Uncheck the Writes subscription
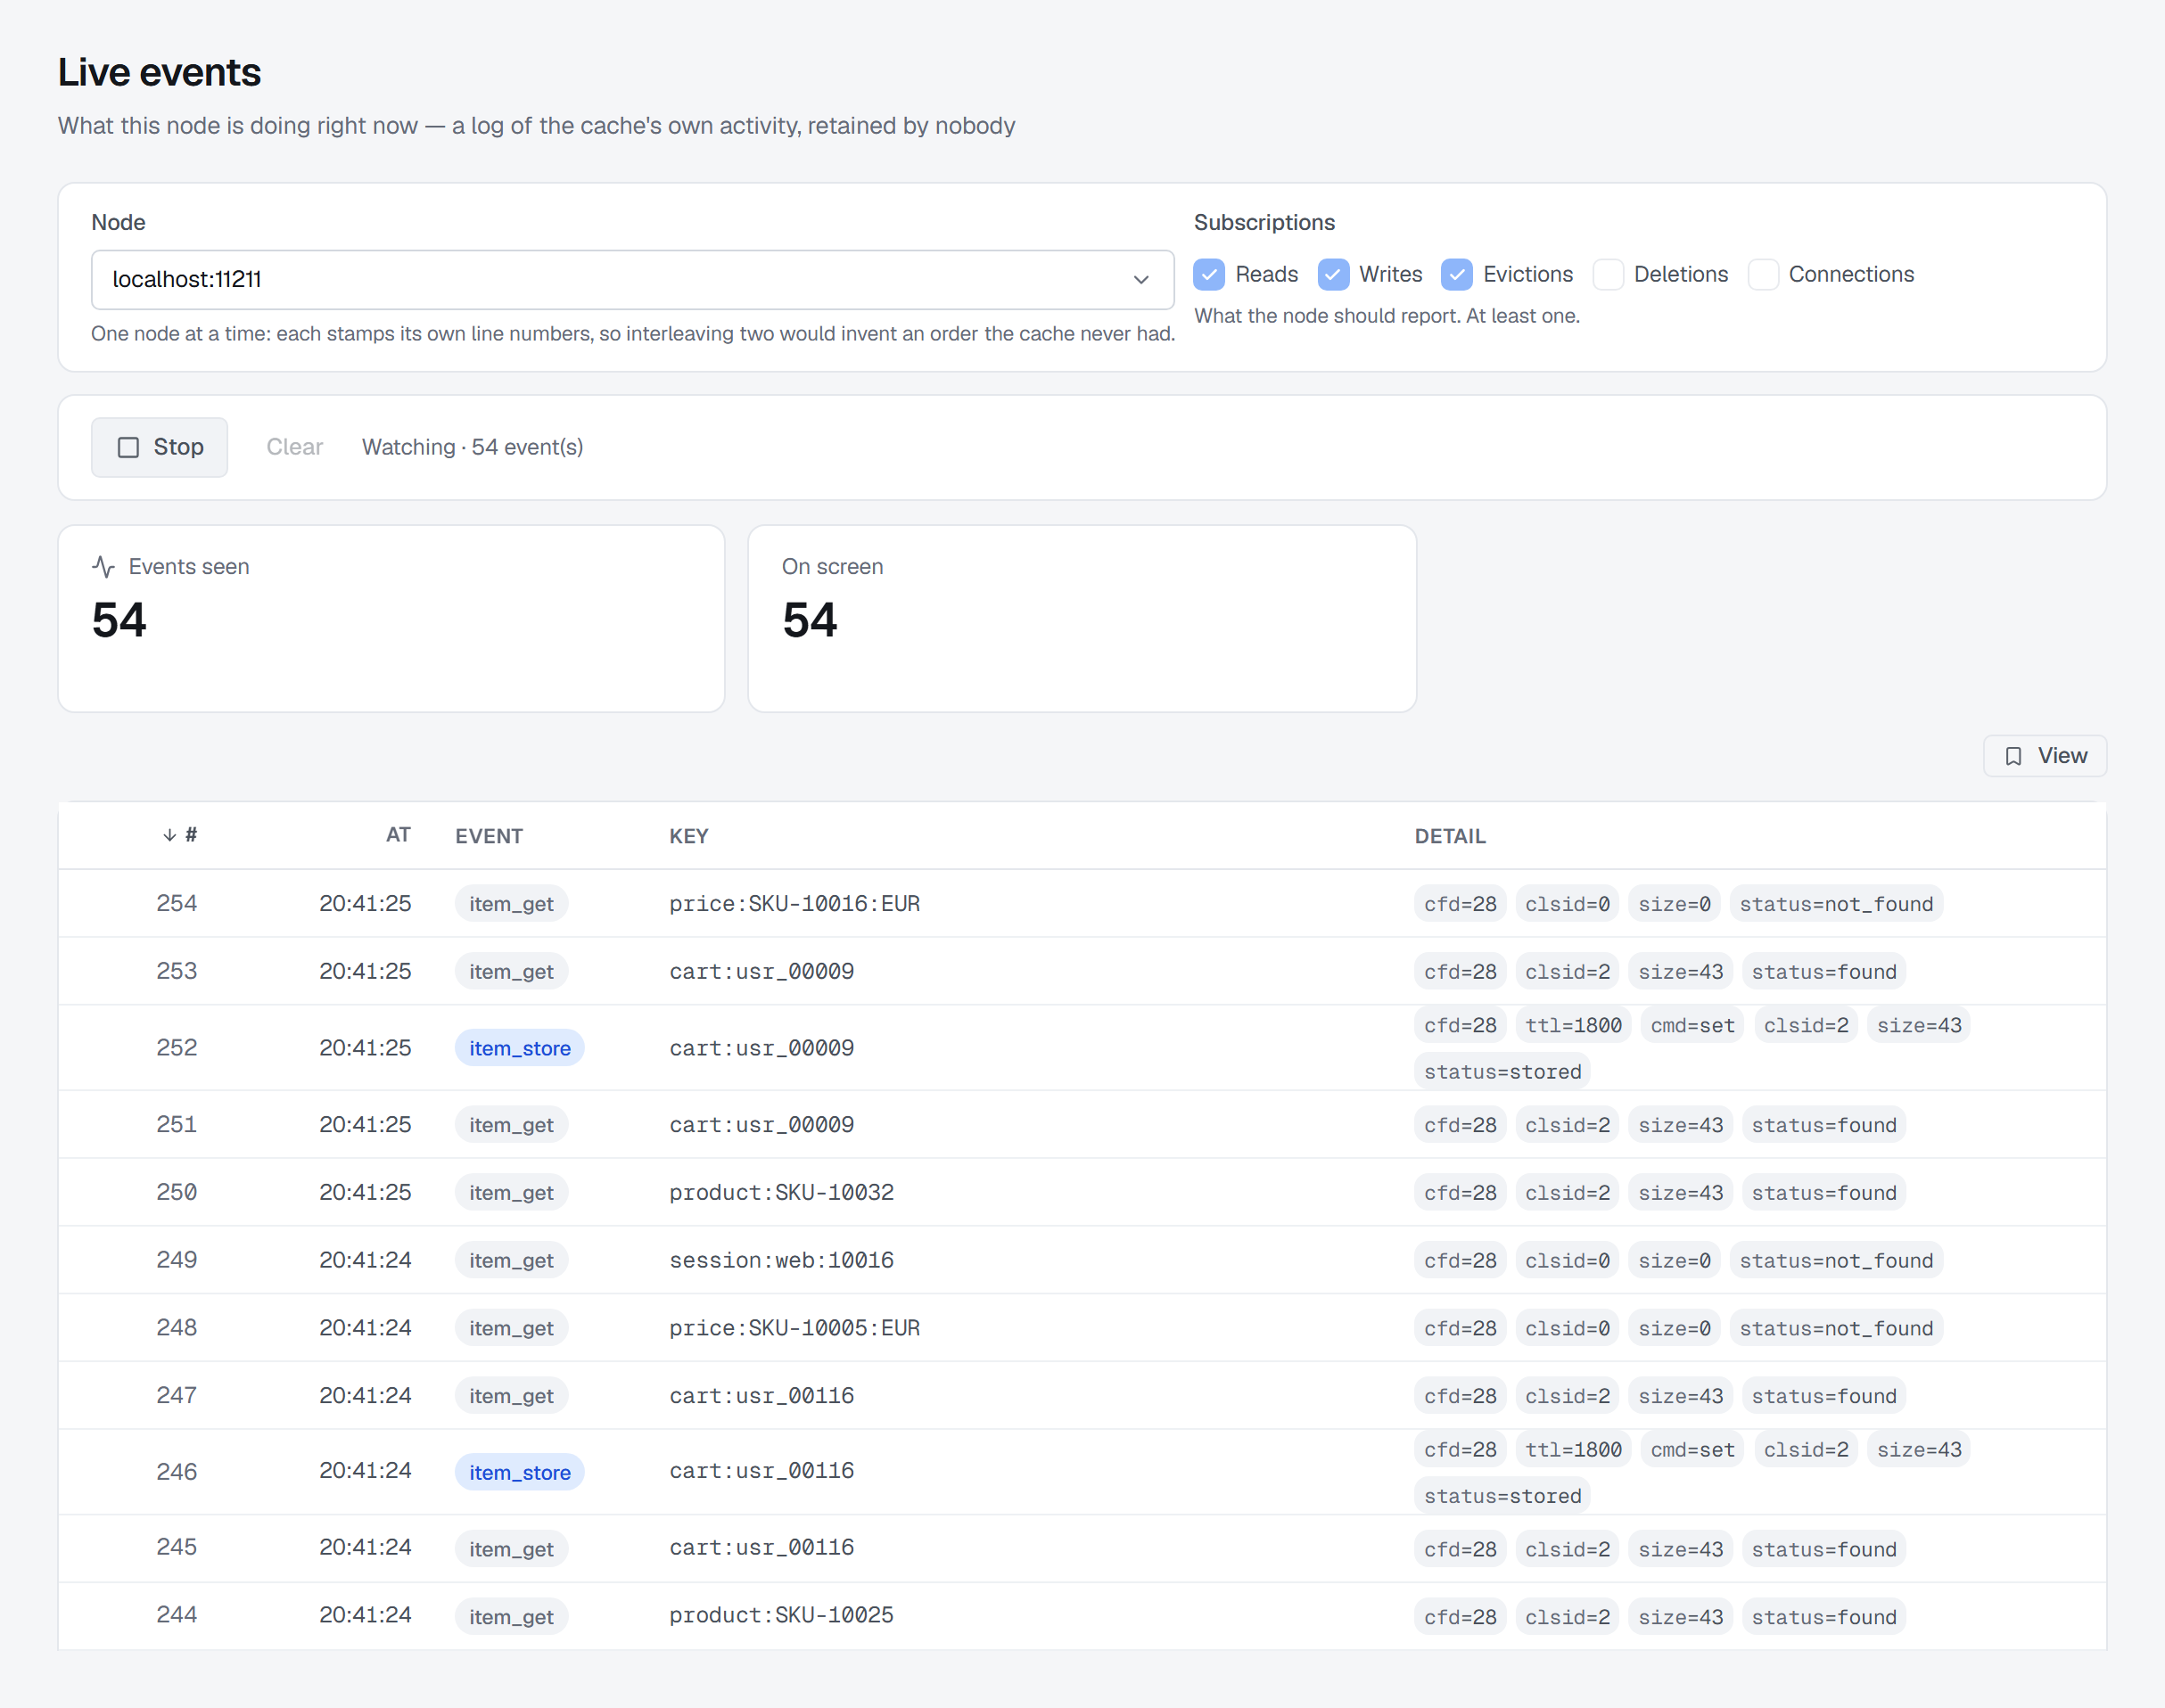2165x1708 pixels. pyautogui.click(x=1333, y=274)
